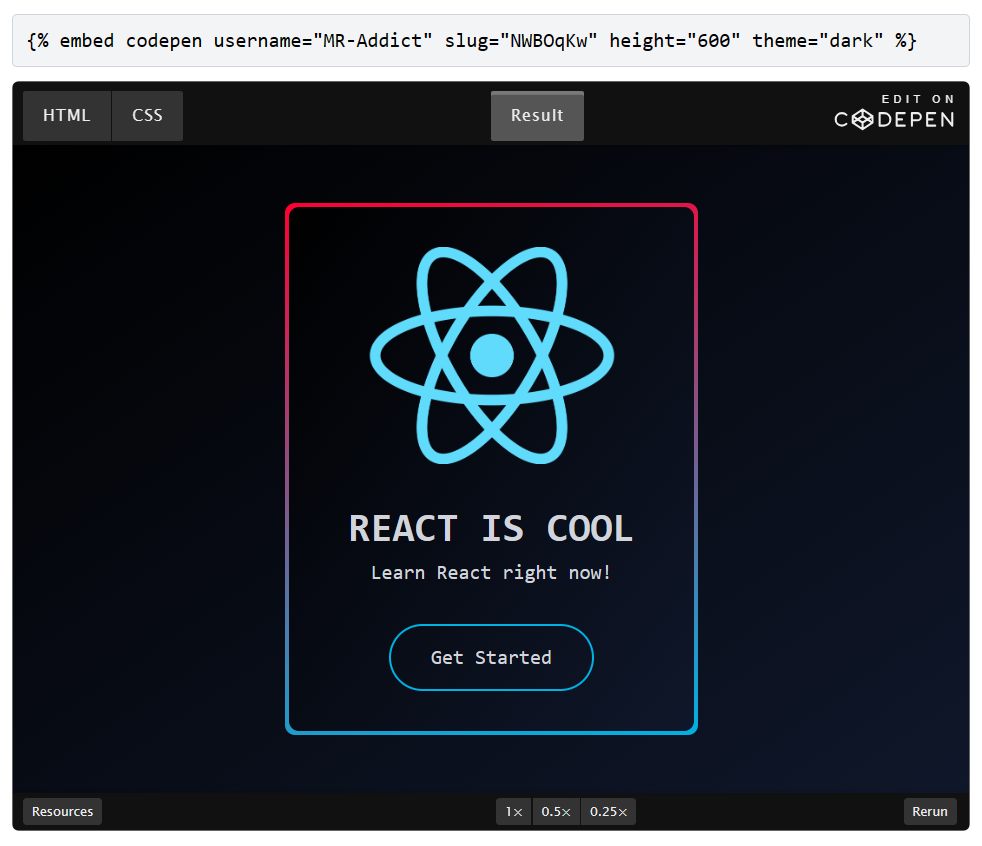Open the Resources panel
The width and height of the screenshot is (982, 846).
click(x=62, y=811)
